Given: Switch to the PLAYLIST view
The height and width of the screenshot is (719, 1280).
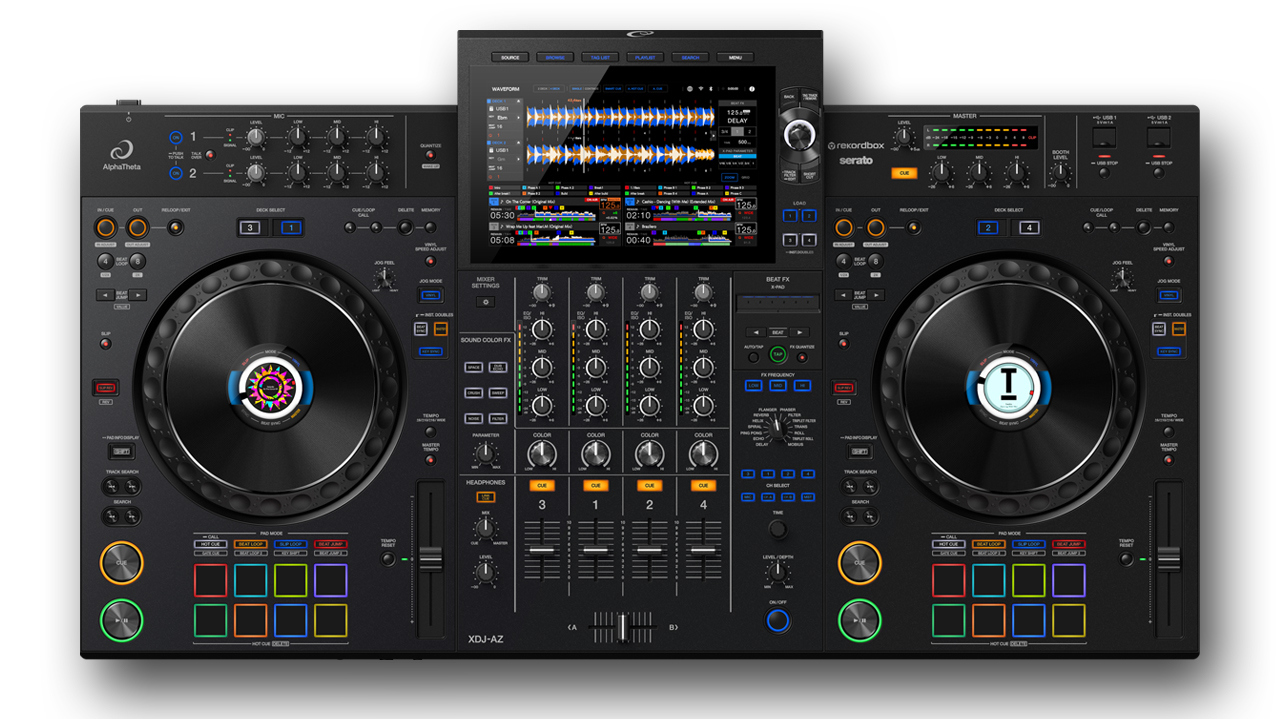Looking at the screenshot, I should [x=645, y=58].
